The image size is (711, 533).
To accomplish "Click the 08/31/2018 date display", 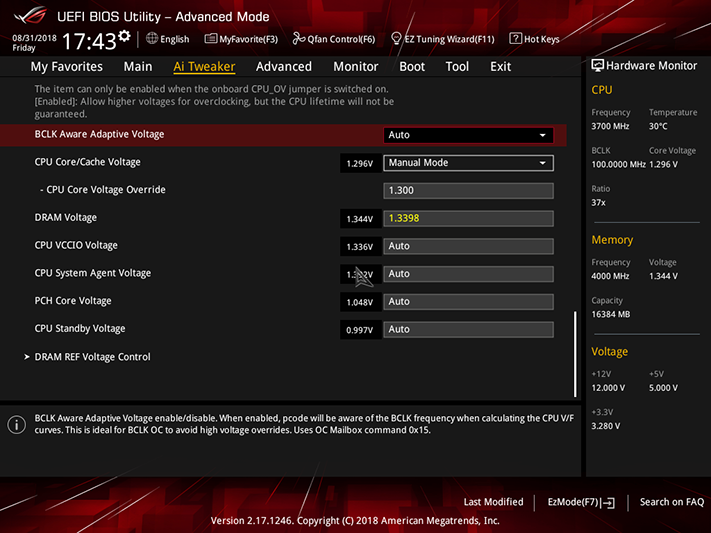I will 34,38.
